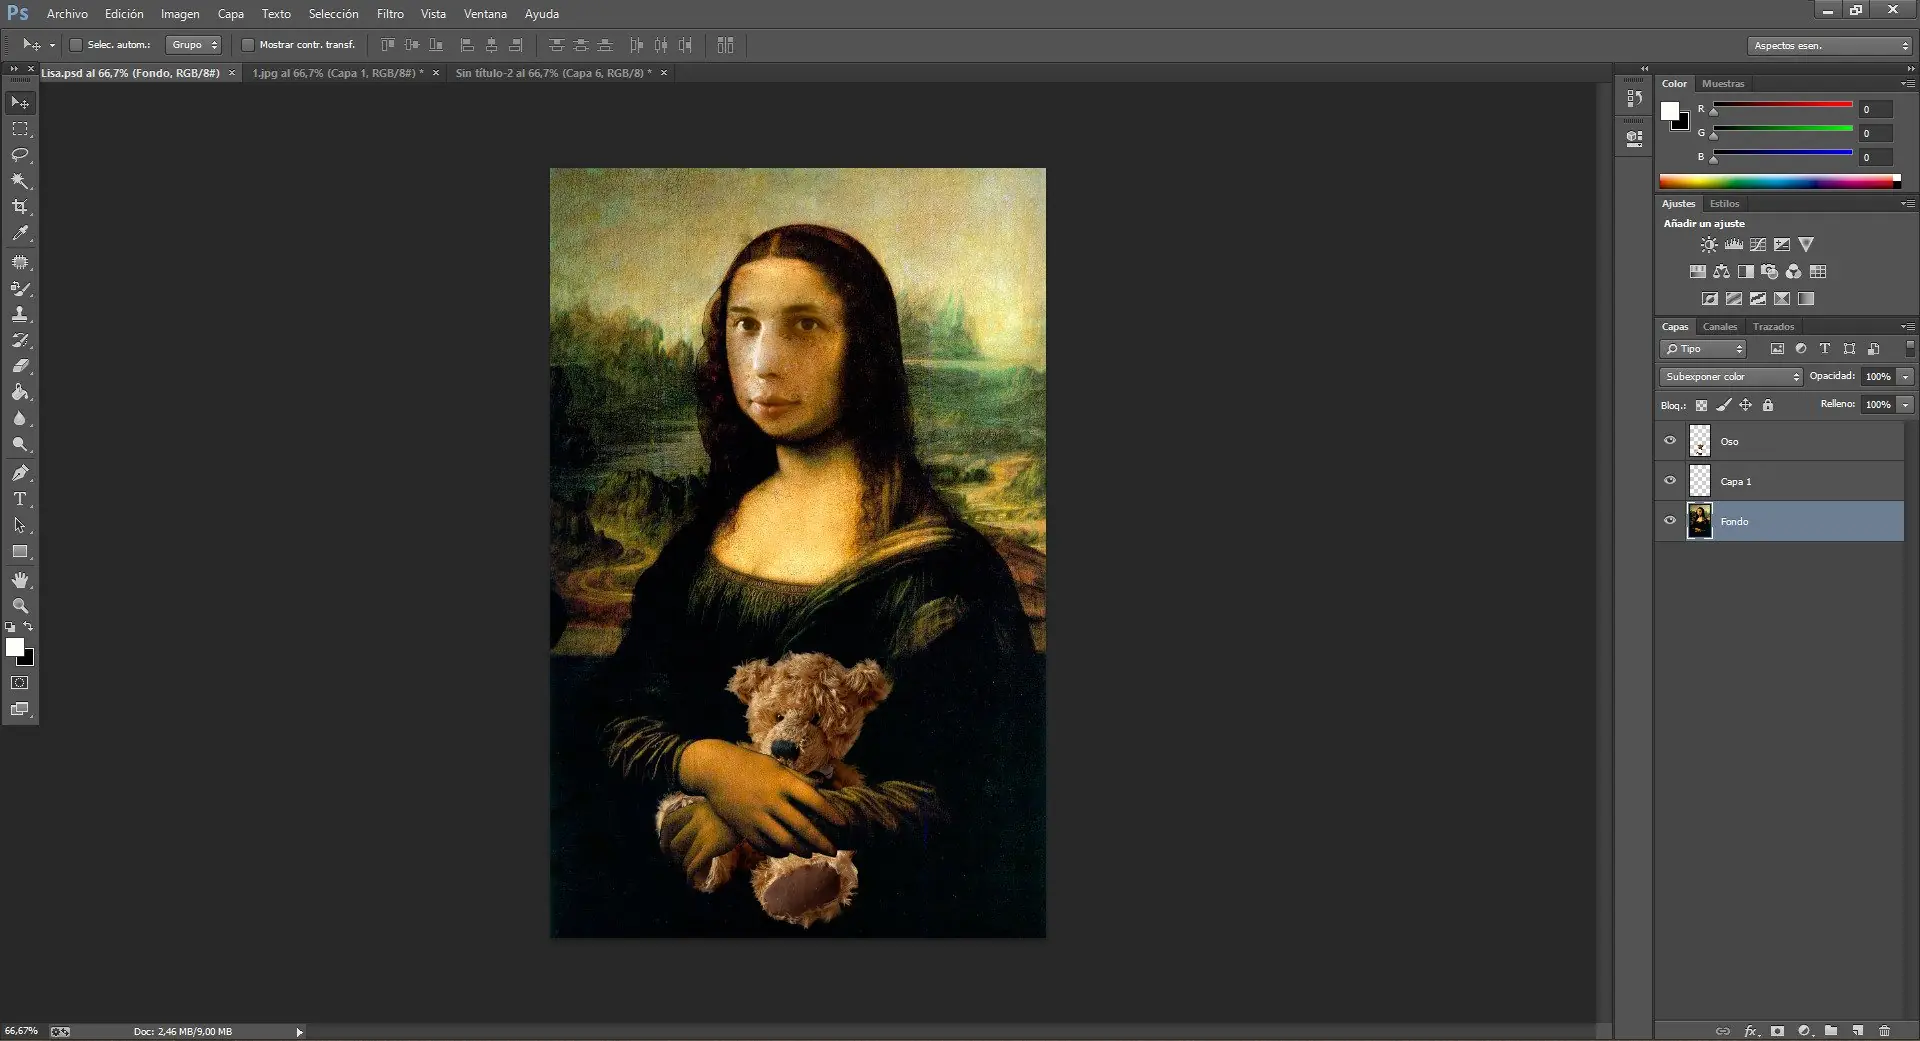Image resolution: width=1920 pixels, height=1041 pixels.
Task: Select the Magic Wand tool
Action: [x=20, y=181]
